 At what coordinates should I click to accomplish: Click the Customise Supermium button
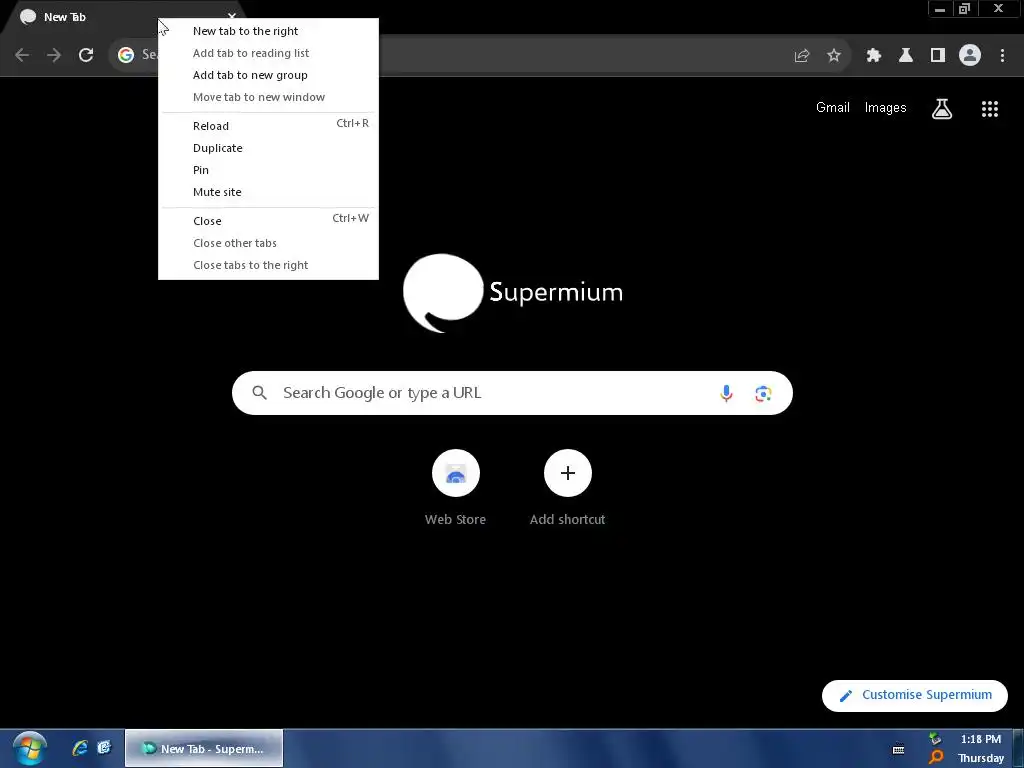(914, 696)
